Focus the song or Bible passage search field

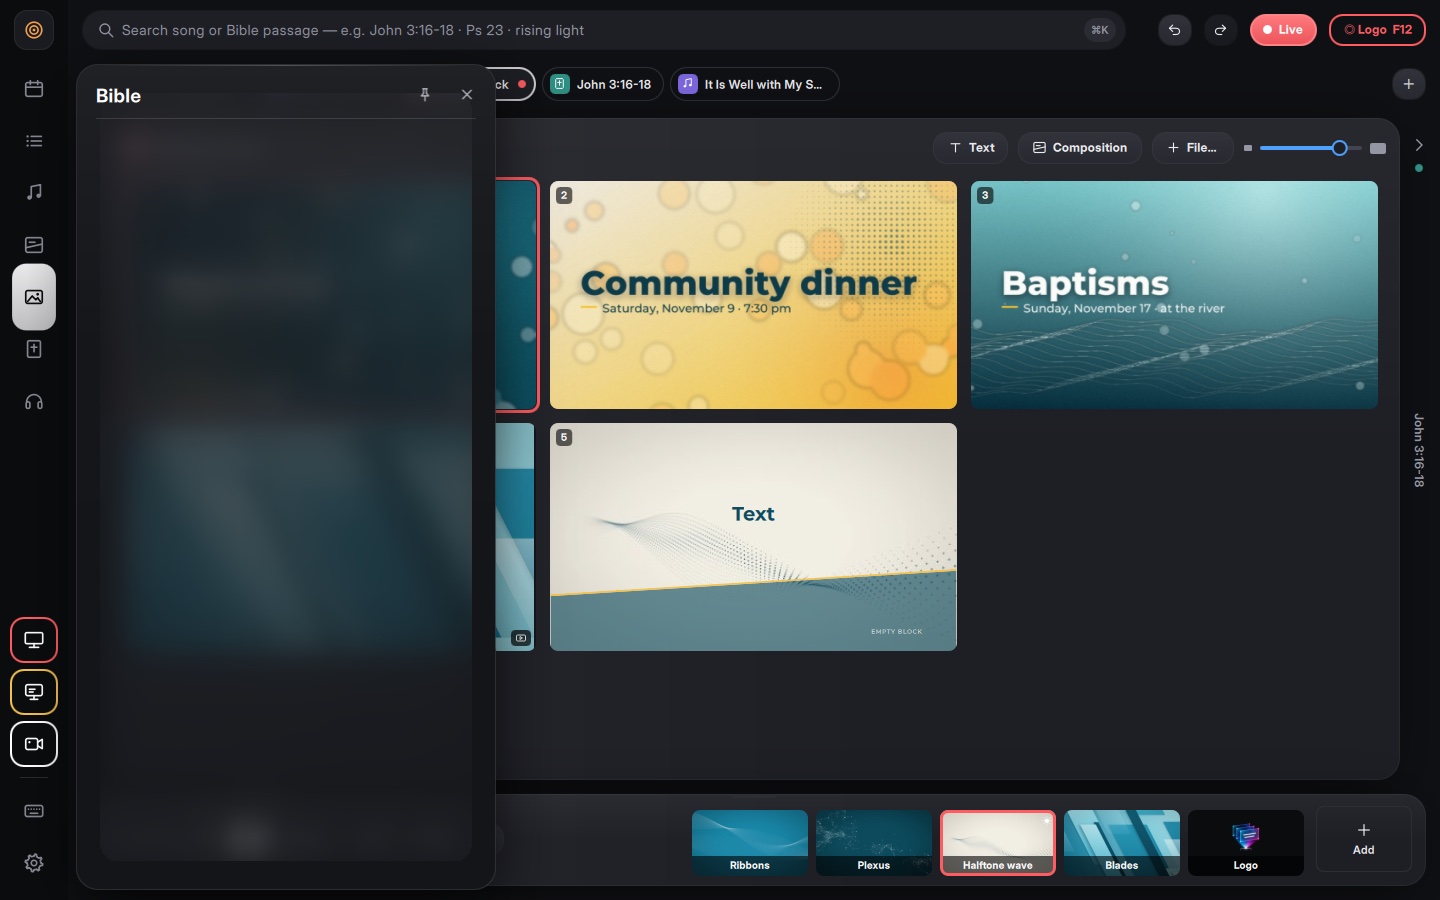coord(604,30)
